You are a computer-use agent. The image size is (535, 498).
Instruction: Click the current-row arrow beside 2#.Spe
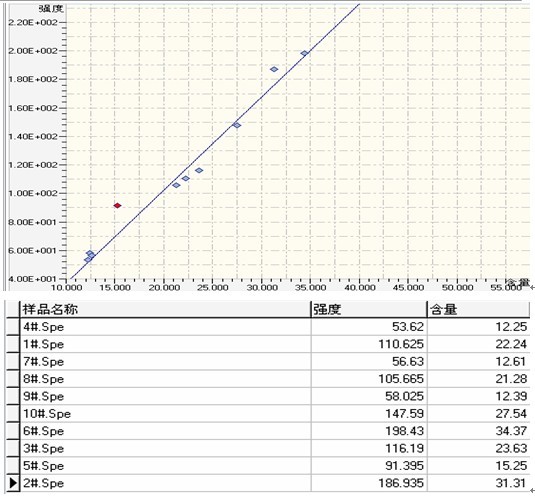tap(13, 483)
